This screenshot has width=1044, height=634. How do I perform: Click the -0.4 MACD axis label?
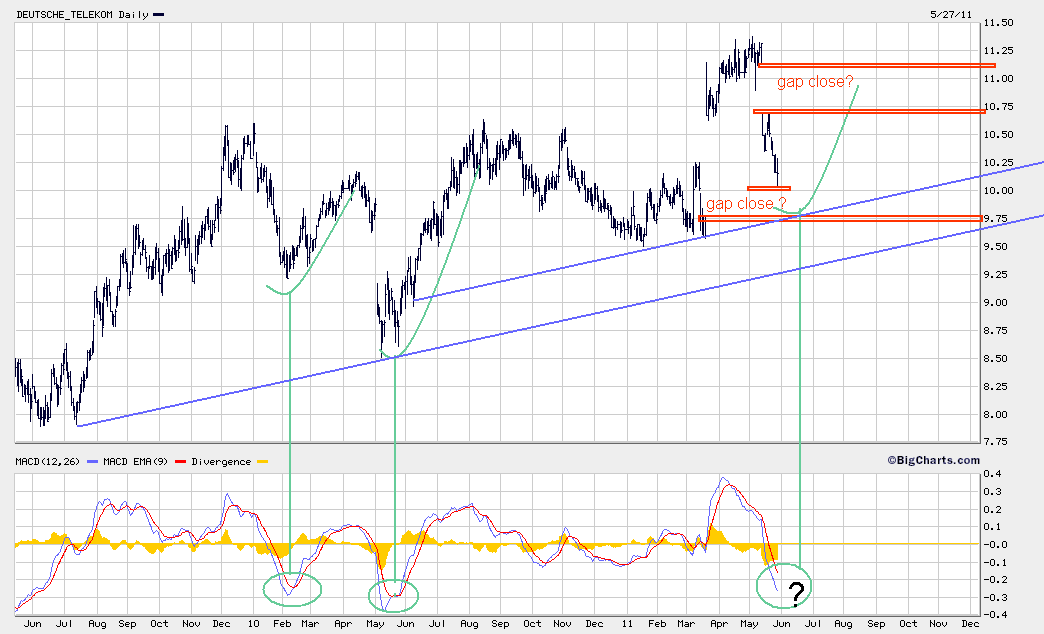997,615
